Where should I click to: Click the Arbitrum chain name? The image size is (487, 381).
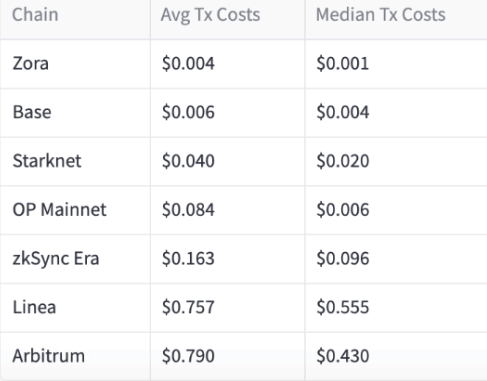click(x=49, y=356)
